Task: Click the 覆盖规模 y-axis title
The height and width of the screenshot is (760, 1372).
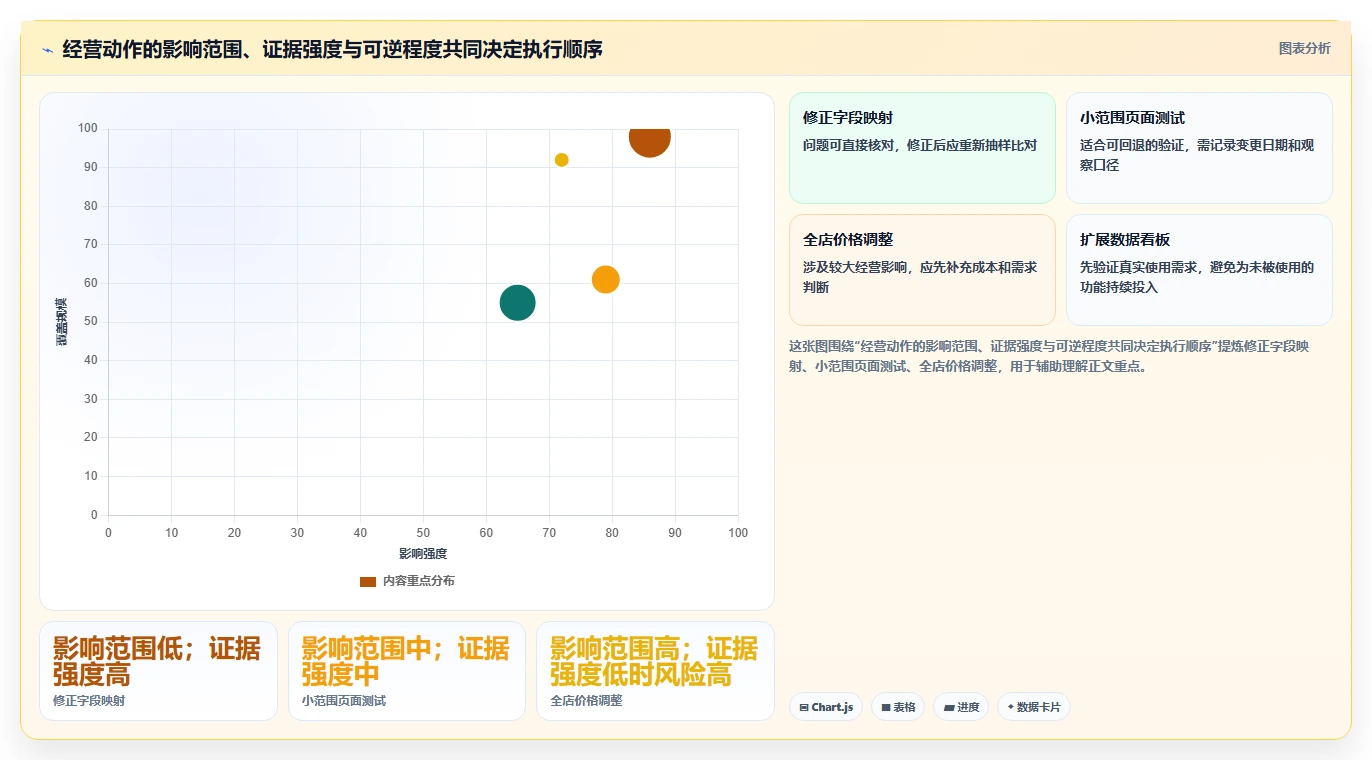Action: click(x=61, y=322)
